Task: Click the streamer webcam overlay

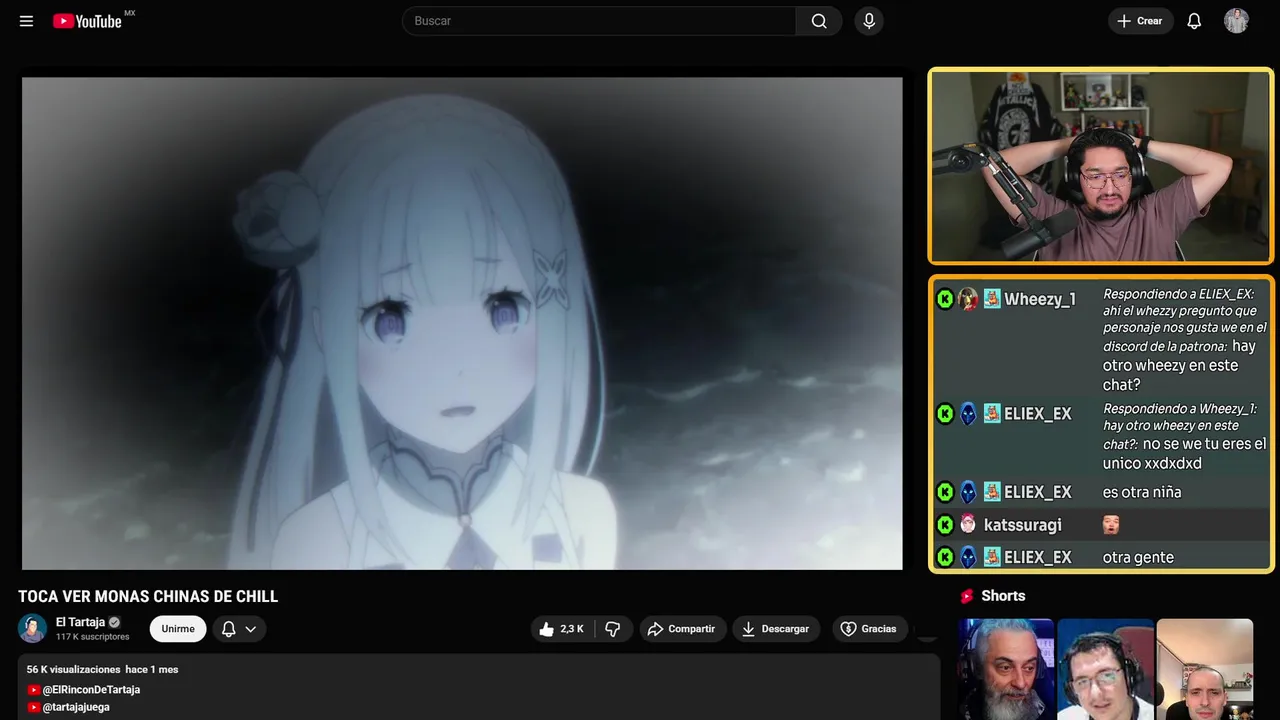Action: pyautogui.click(x=1101, y=166)
